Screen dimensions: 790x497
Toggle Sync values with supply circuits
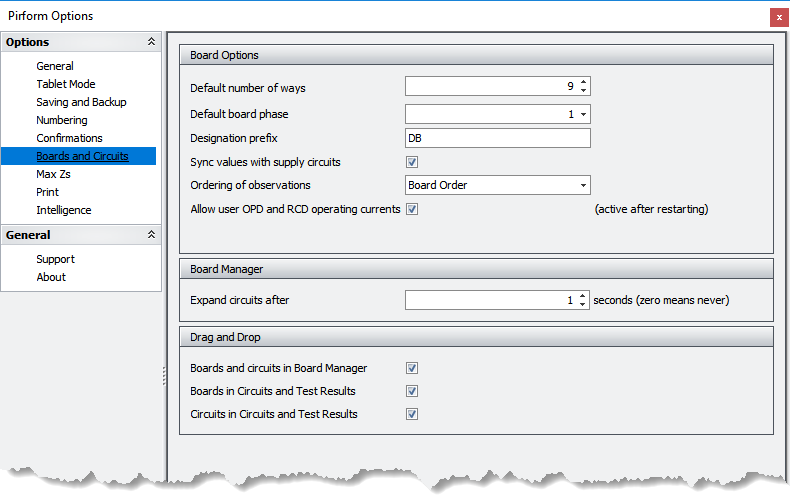412,162
